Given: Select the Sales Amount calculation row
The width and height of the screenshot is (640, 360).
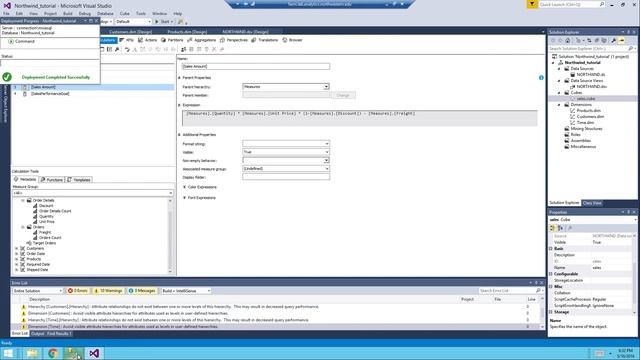Looking at the screenshot, I should pos(93,87).
